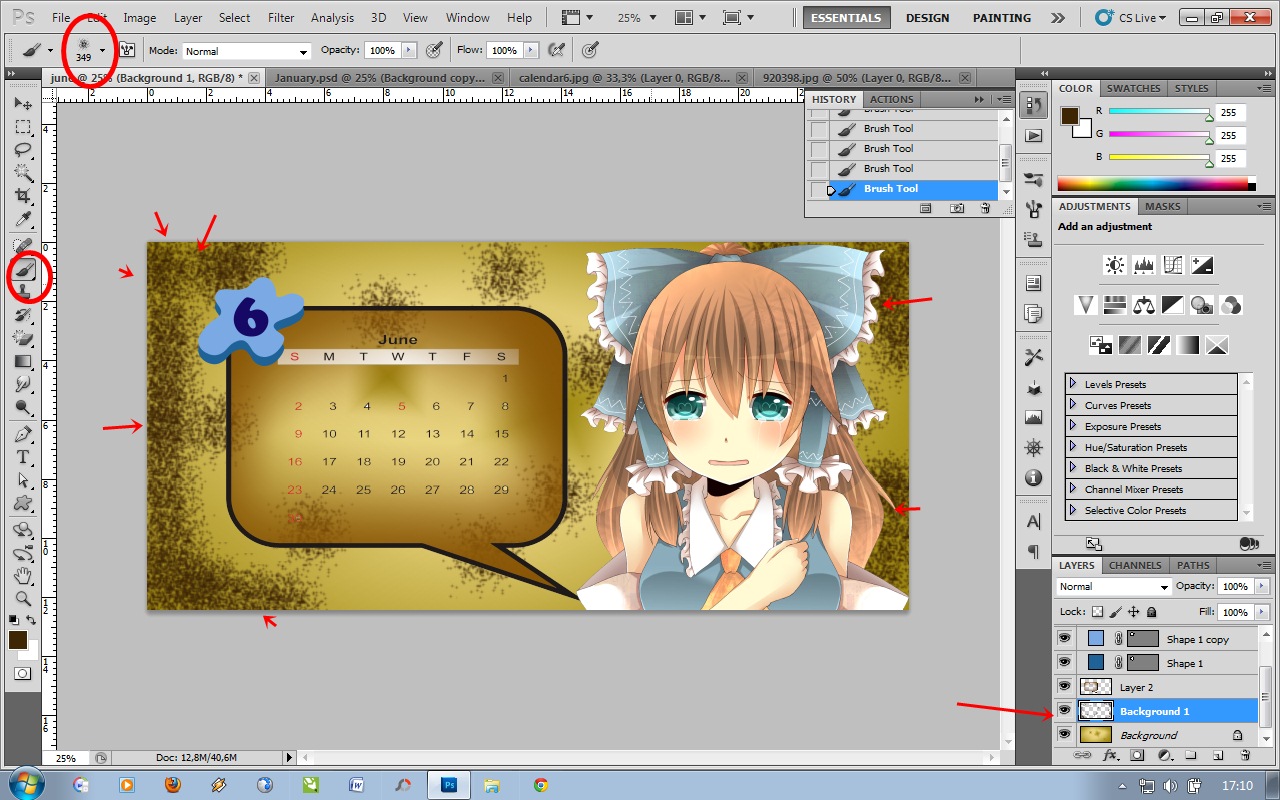Switch to the Design workspace

(927, 18)
